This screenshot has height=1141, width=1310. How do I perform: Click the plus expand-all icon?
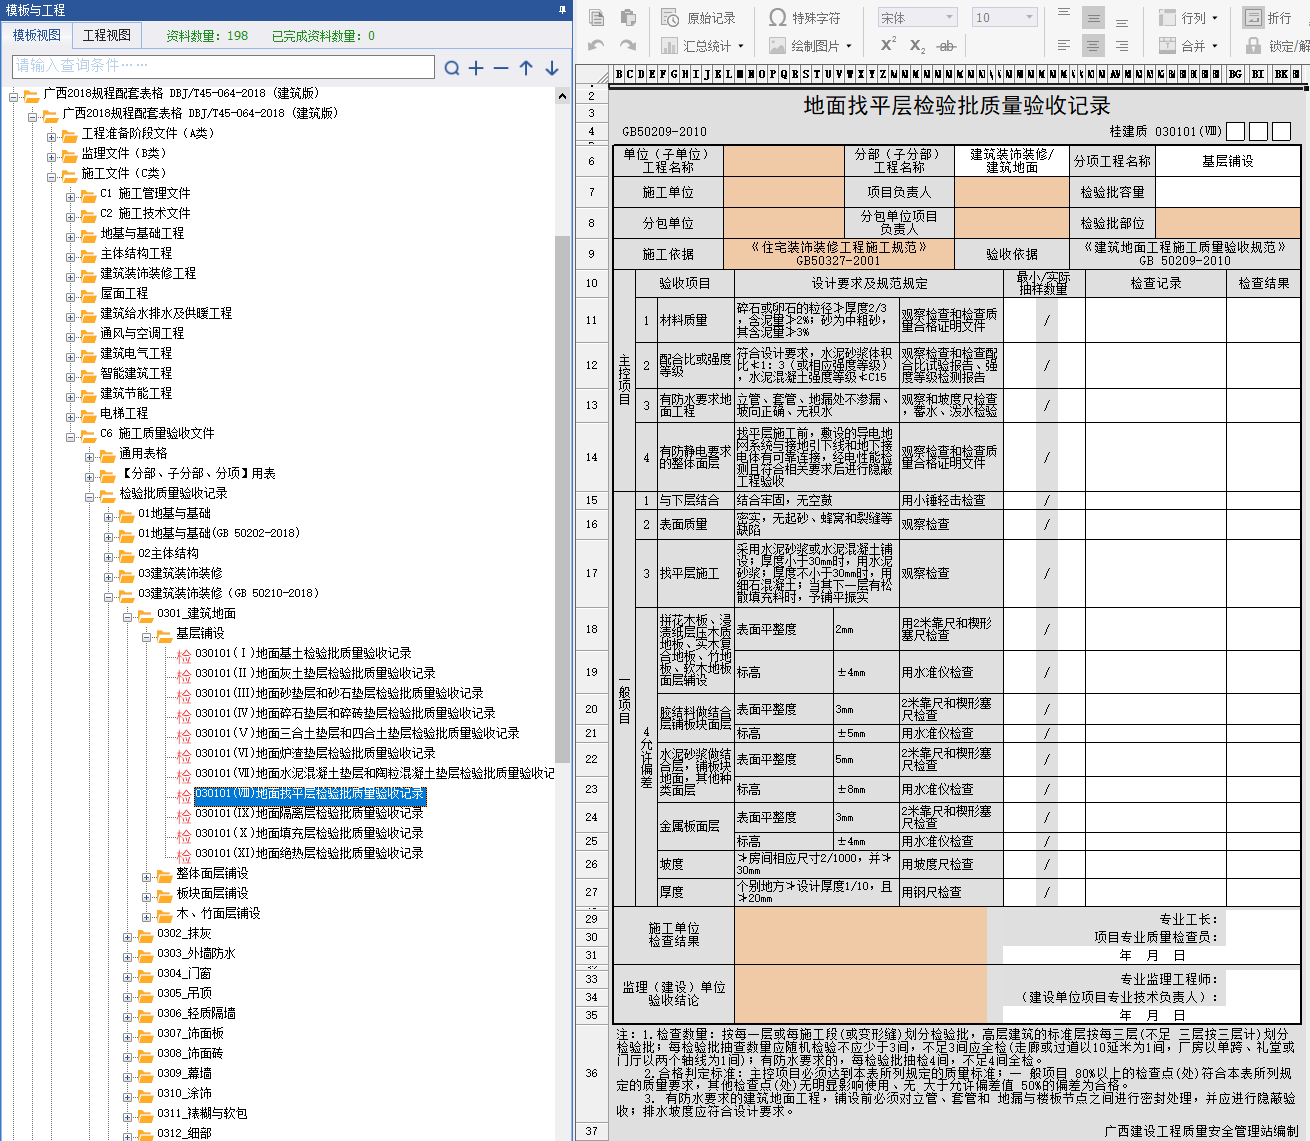[x=476, y=68]
